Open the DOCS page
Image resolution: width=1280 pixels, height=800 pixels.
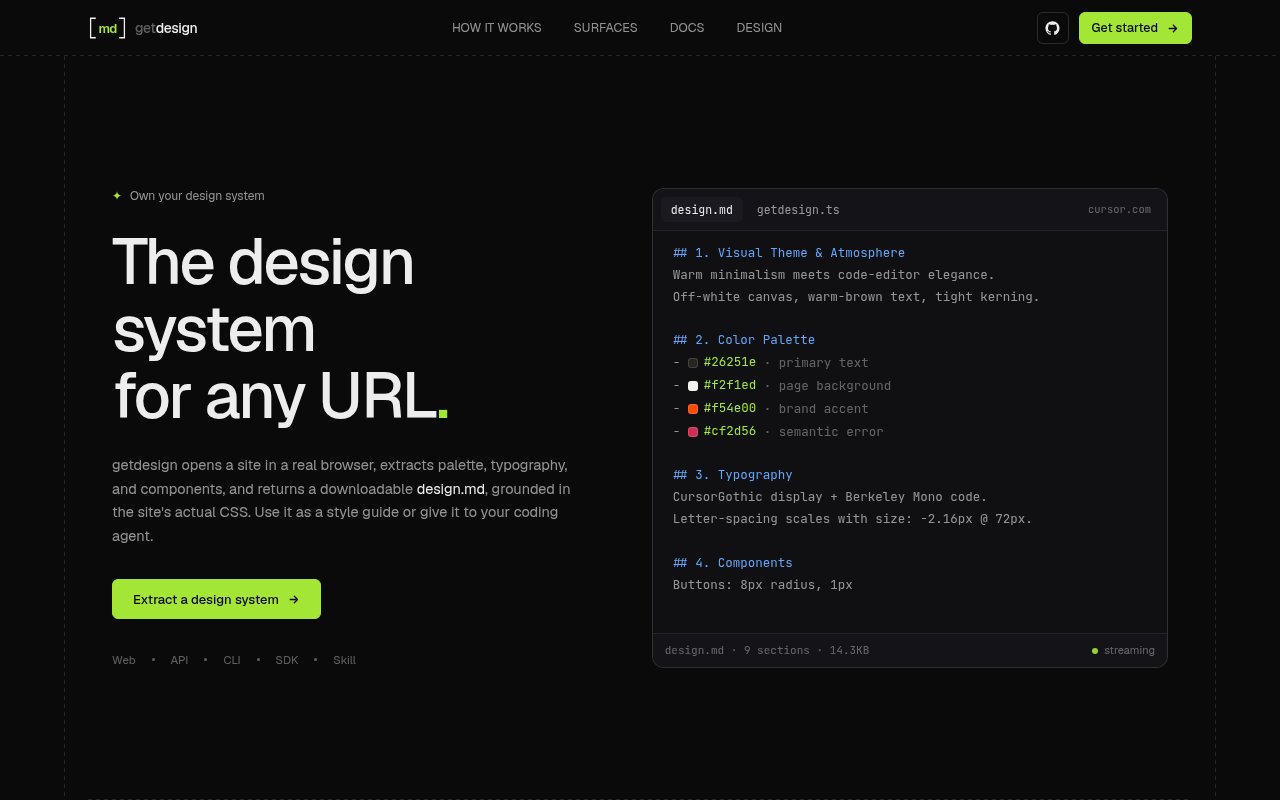687,28
